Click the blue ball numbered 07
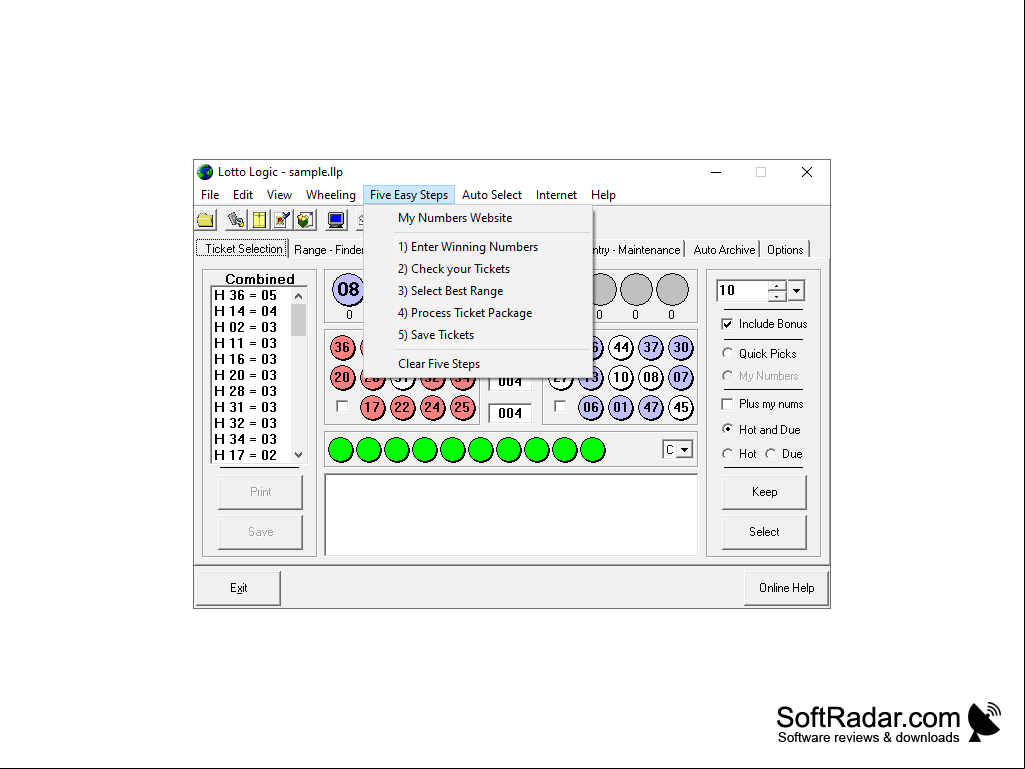The width and height of the screenshot is (1025, 769). pyautogui.click(x=681, y=377)
